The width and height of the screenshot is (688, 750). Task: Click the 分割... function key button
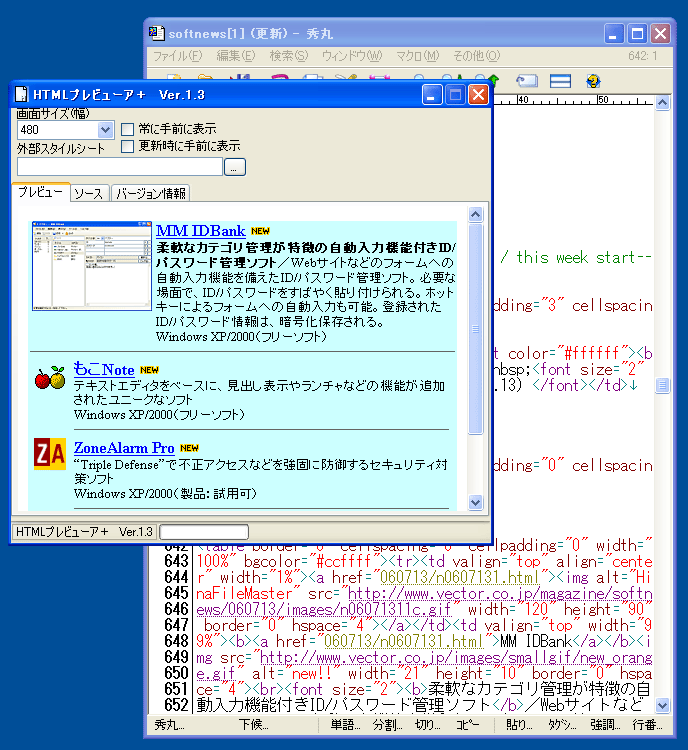[x=387, y=725]
